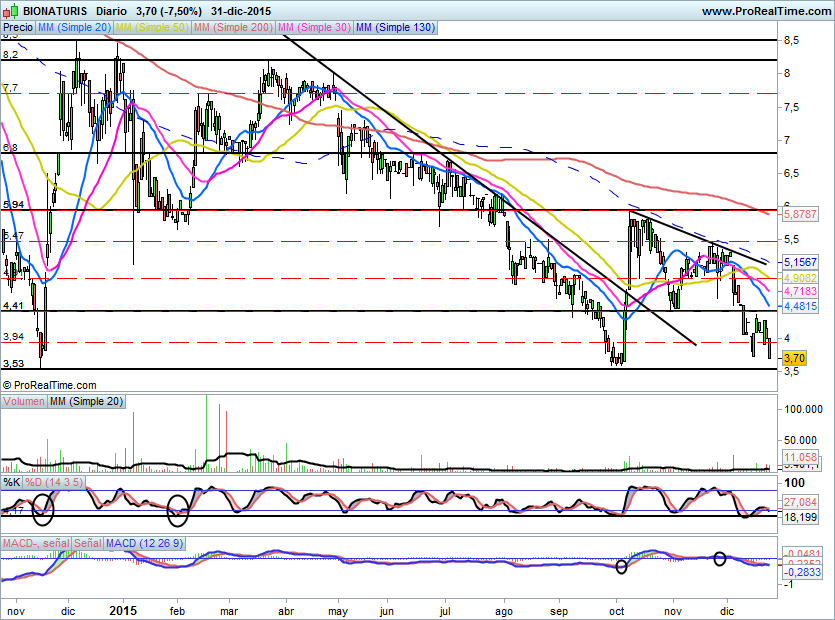Click the © ProRealTime.com watermark text

[x=50, y=385]
